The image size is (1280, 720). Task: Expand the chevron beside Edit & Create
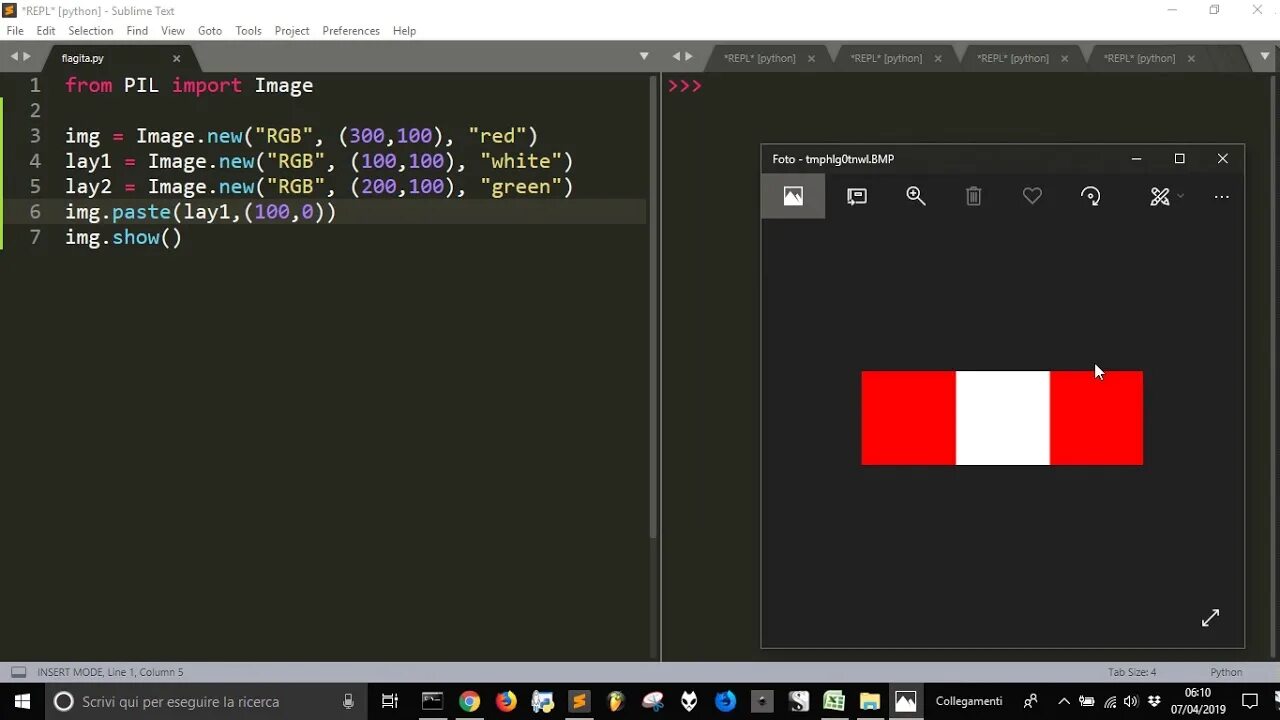1180,196
